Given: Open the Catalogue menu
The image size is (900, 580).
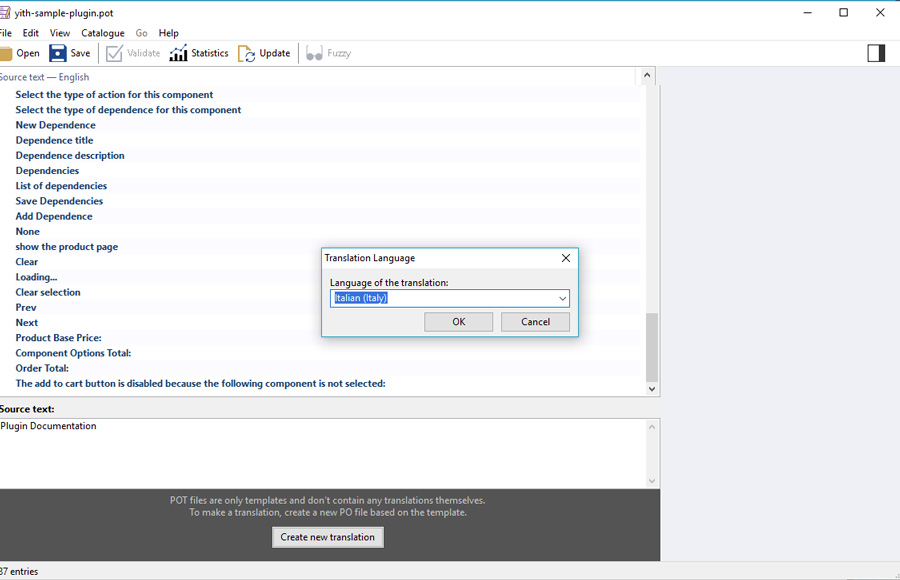Looking at the screenshot, I should point(103,33).
